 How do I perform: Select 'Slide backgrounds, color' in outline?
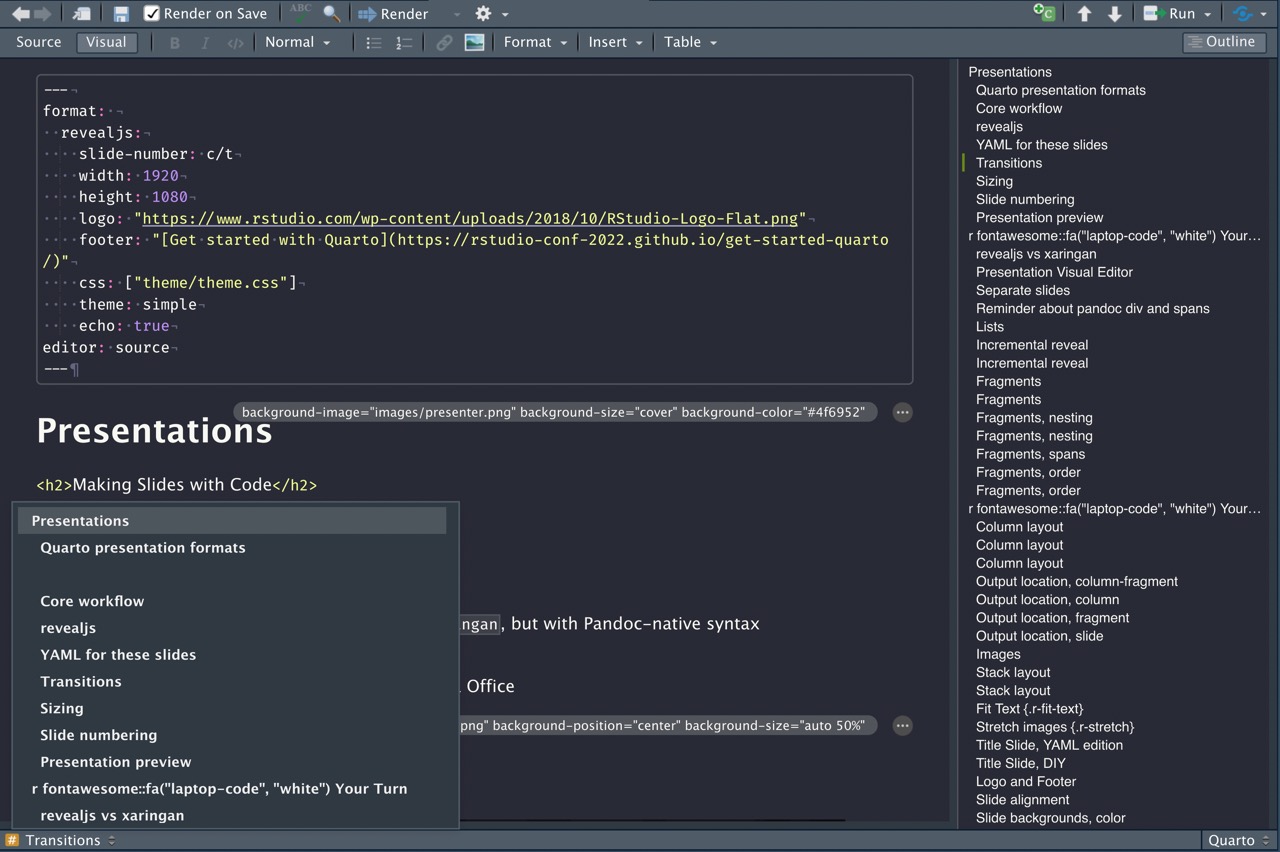1050,818
